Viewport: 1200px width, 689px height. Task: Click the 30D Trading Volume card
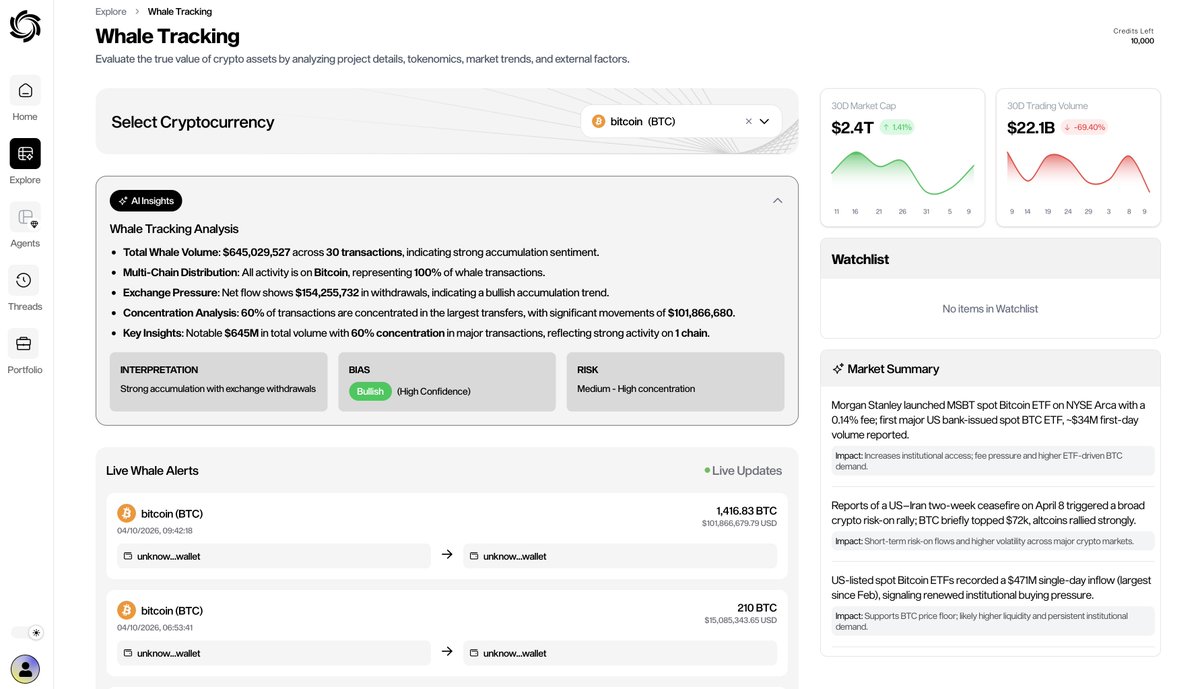[x=1078, y=158]
